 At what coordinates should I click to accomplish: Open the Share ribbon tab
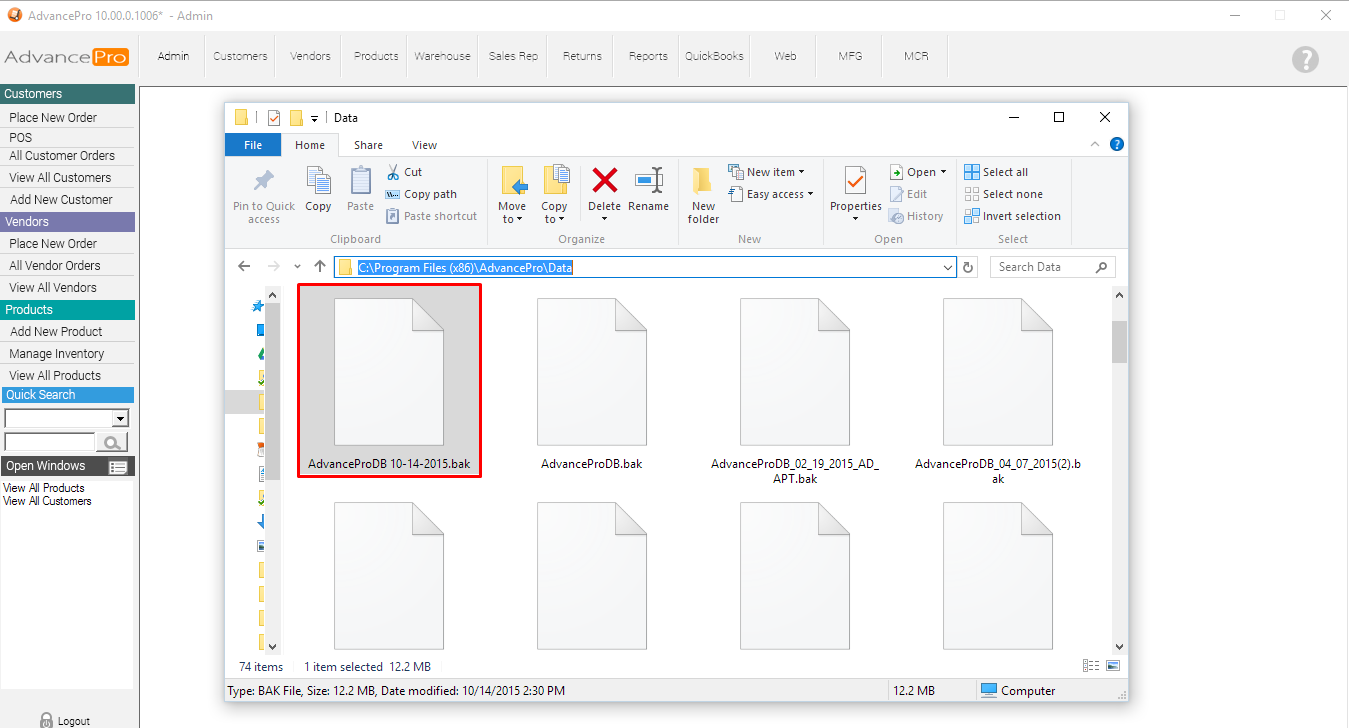click(367, 145)
